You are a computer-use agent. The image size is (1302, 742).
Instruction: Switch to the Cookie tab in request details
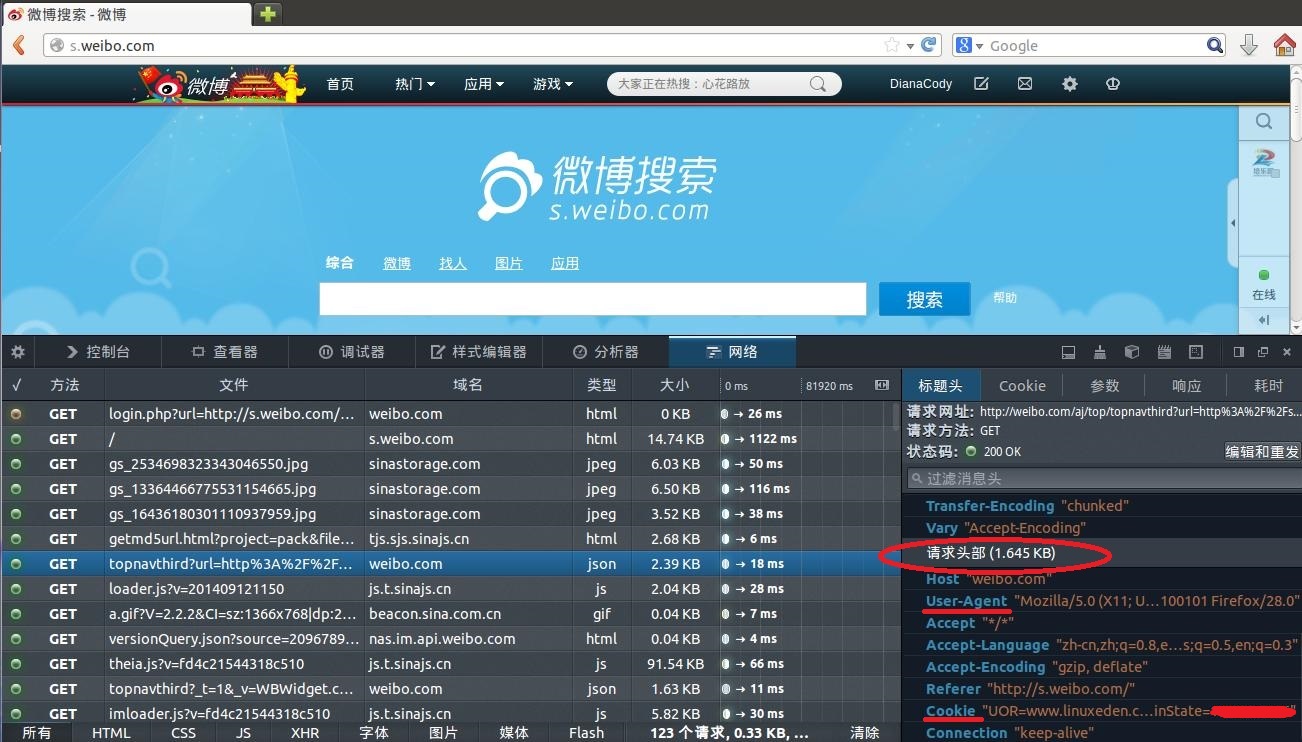(1022, 385)
